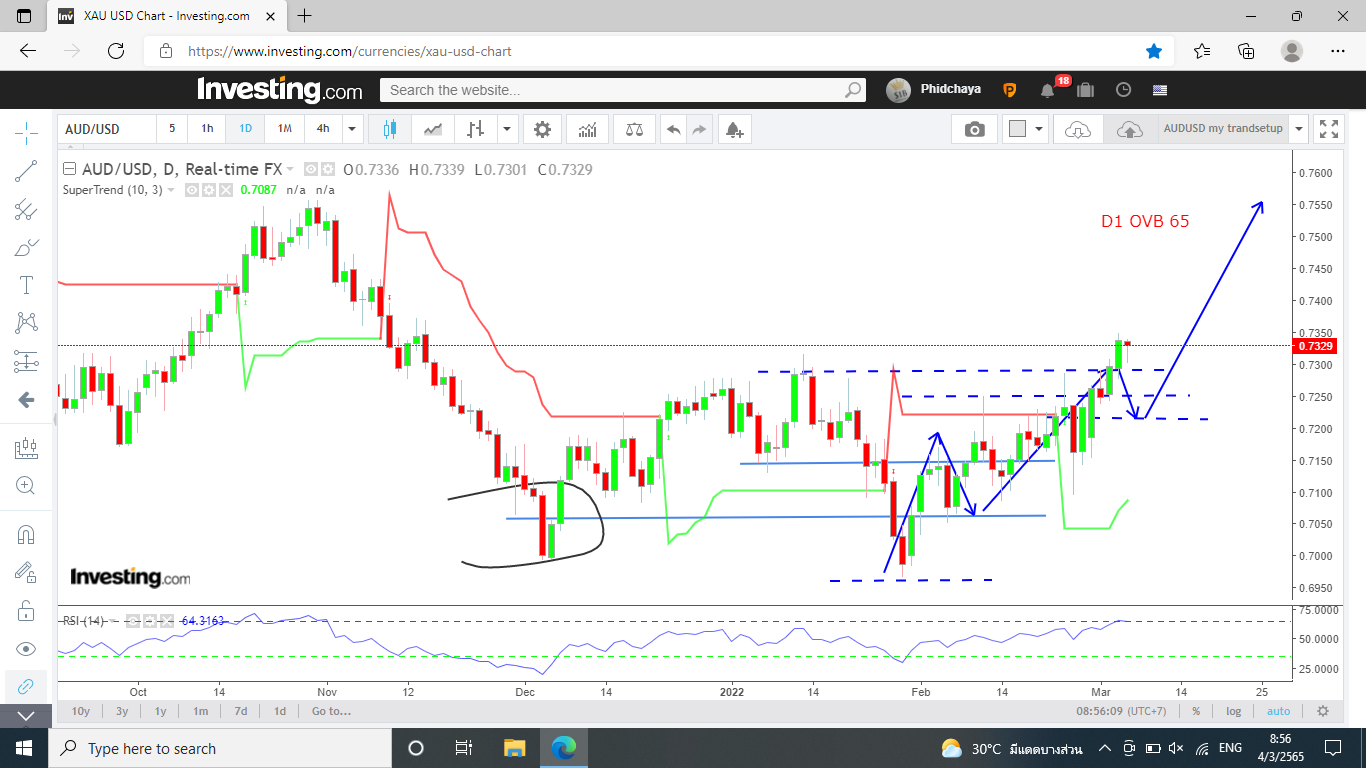
Task: Collapse the drawing toolbar with chevron
Action: click(x=26, y=716)
